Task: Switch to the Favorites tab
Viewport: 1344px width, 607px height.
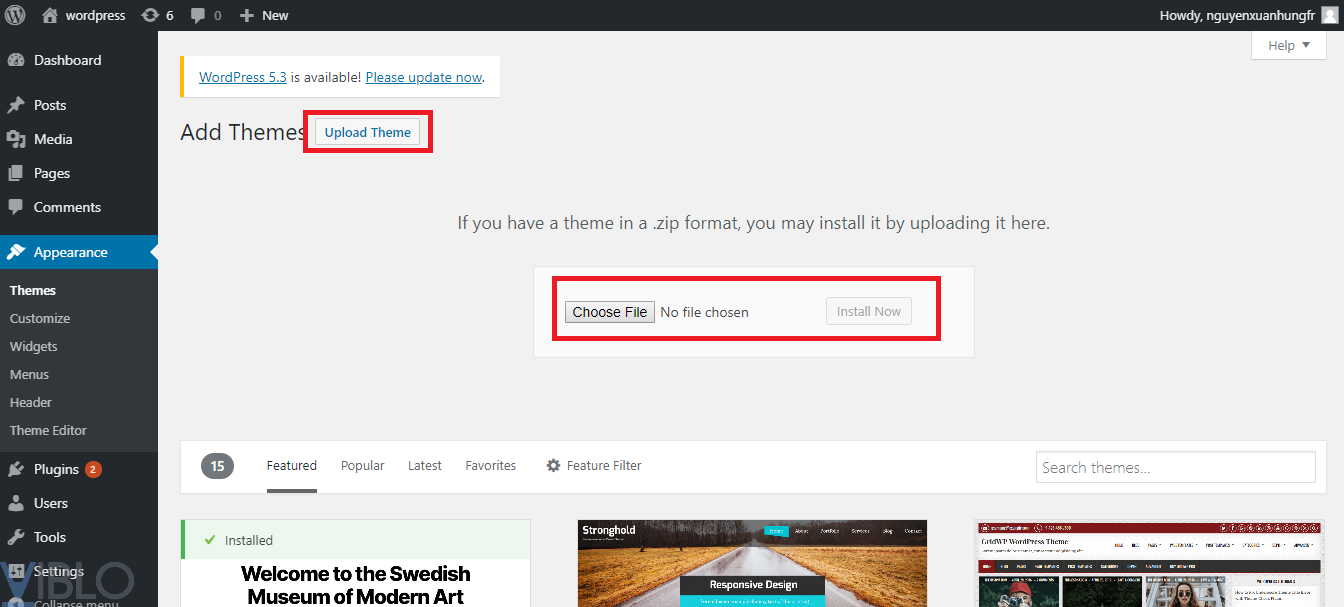Action: click(491, 465)
